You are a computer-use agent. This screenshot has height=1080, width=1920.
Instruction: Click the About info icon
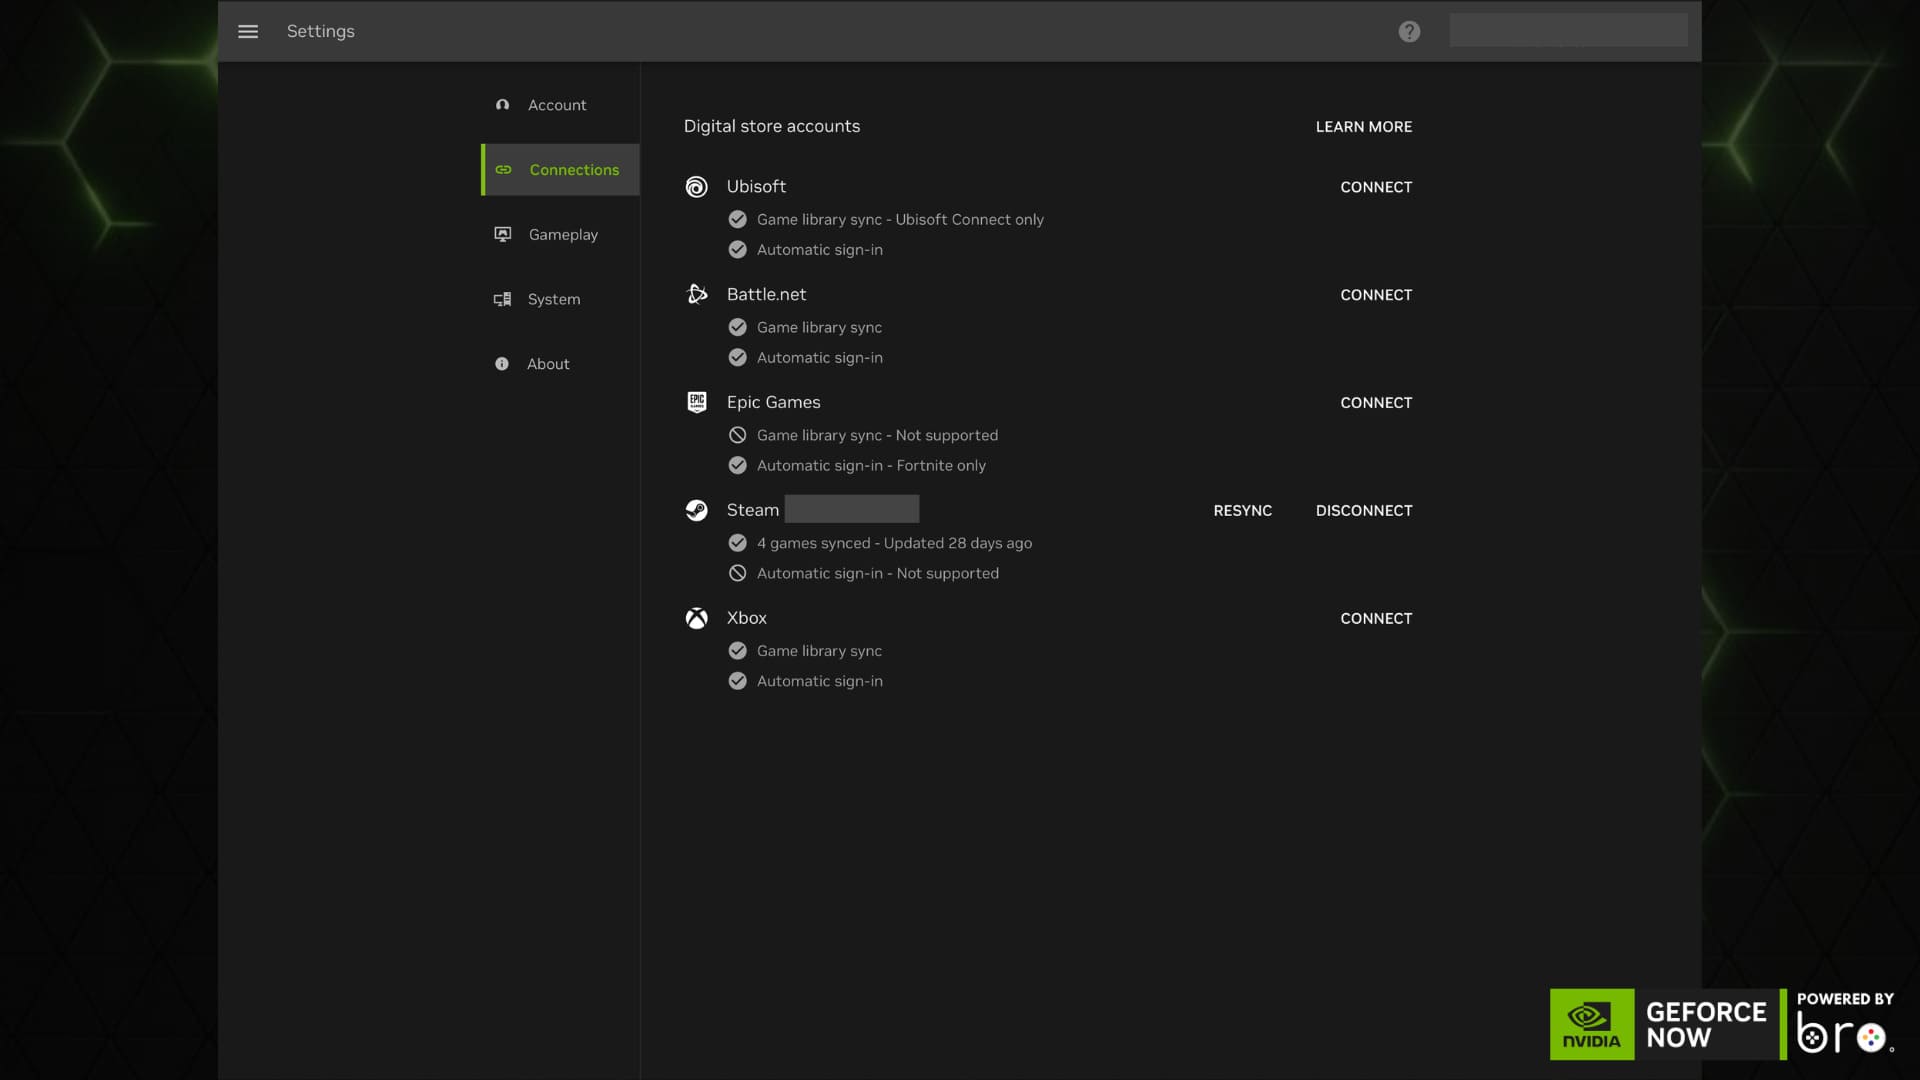click(502, 364)
